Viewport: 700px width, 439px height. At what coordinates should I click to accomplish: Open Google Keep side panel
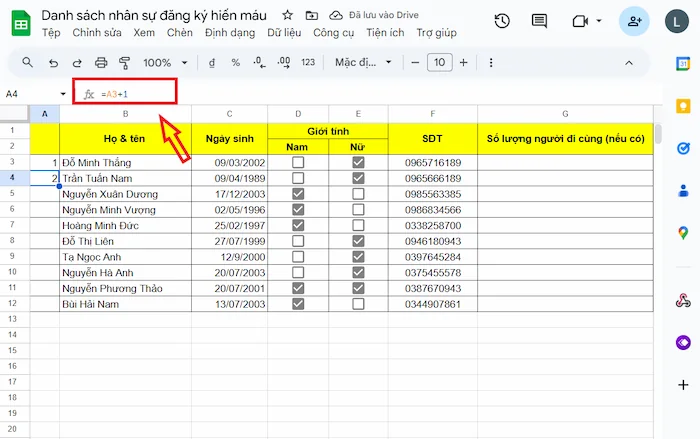[683, 106]
